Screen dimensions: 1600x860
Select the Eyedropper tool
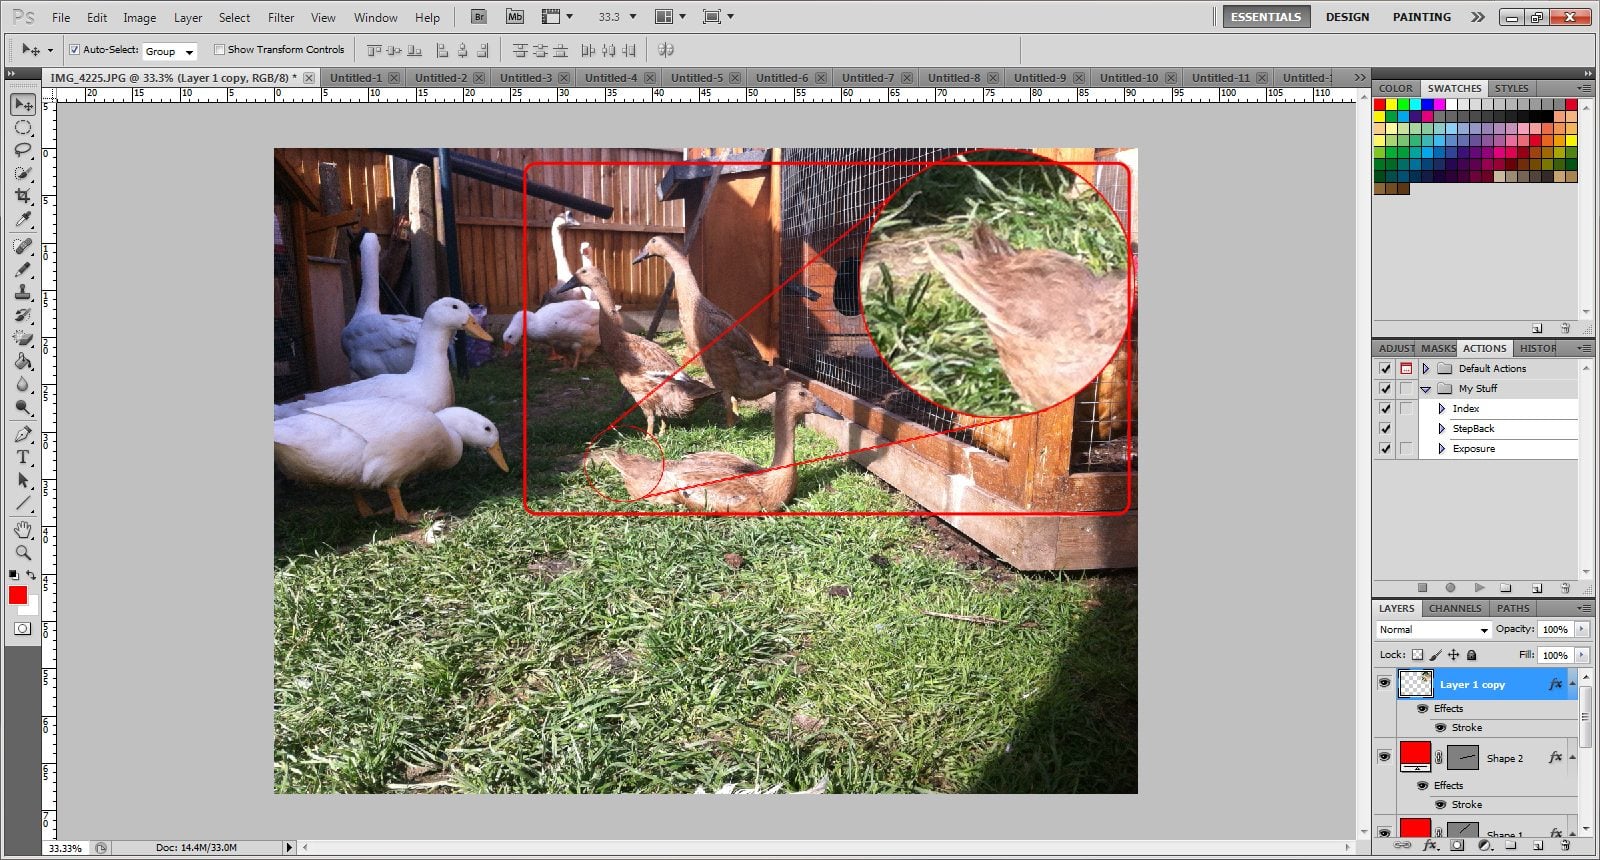point(23,220)
